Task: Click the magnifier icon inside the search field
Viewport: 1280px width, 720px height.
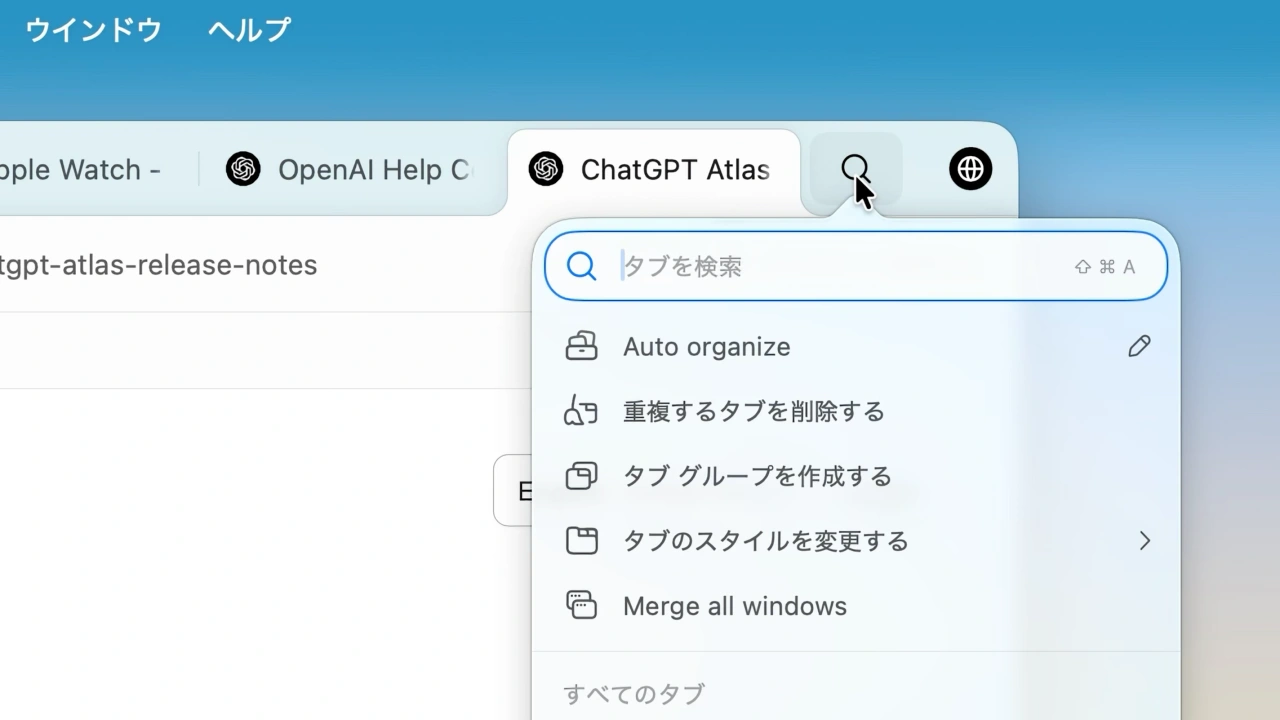Action: point(581,267)
